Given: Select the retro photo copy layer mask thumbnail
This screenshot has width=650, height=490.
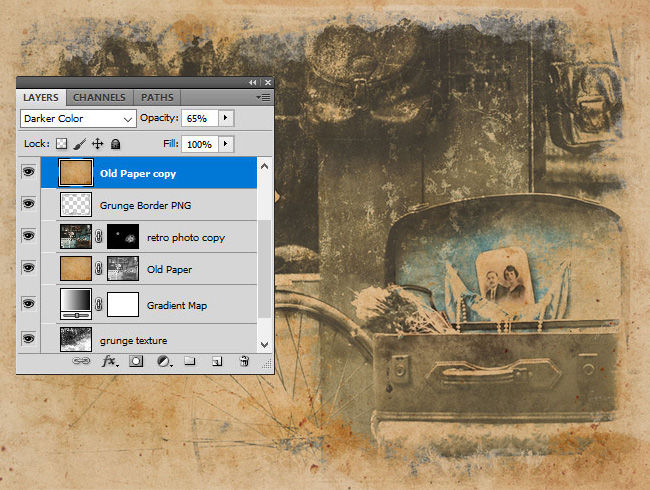Looking at the screenshot, I should pos(123,237).
